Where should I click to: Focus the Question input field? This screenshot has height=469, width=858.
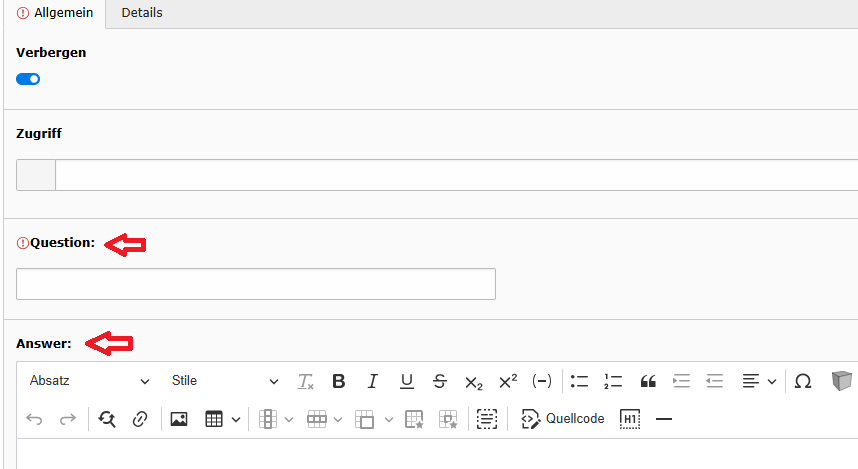coord(256,284)
